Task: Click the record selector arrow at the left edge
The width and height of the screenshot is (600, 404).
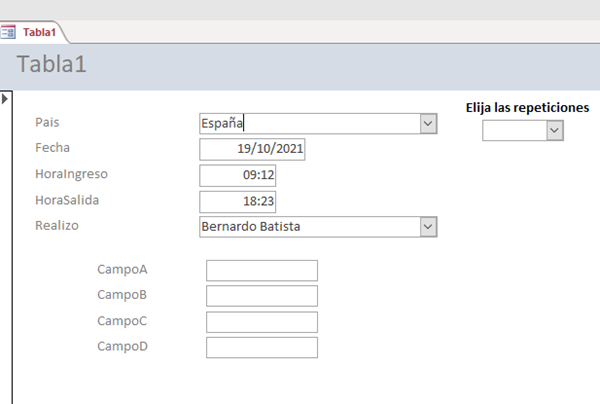Action: point(5,98)
